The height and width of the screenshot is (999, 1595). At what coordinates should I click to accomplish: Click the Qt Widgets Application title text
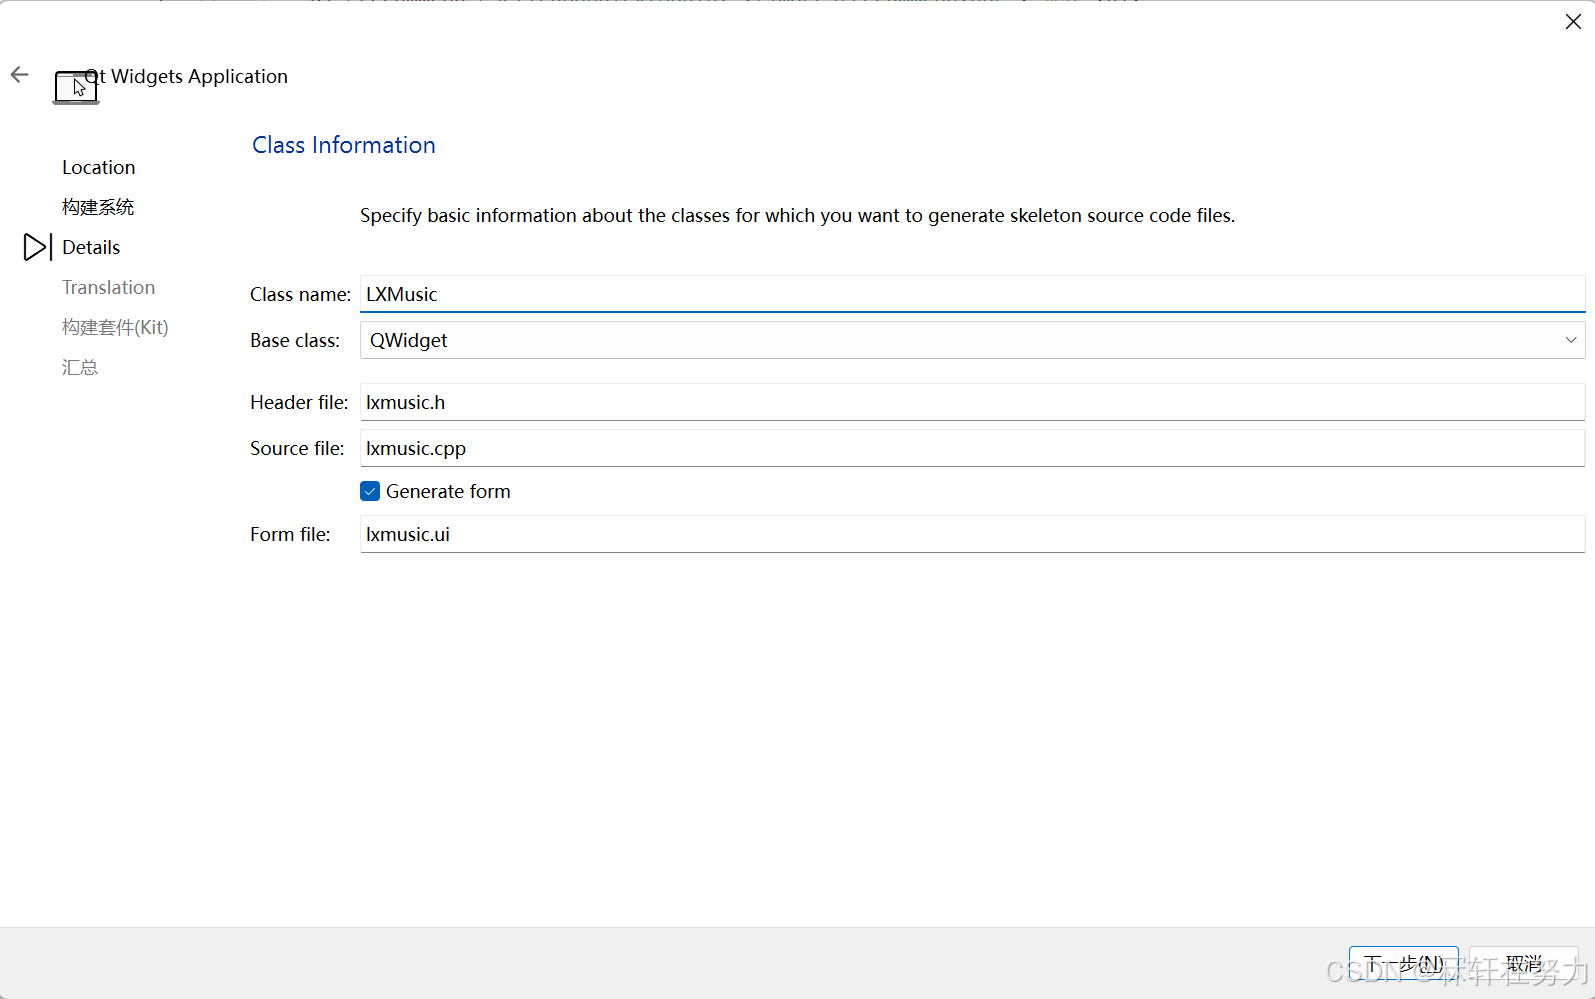(x=187, y=76)
